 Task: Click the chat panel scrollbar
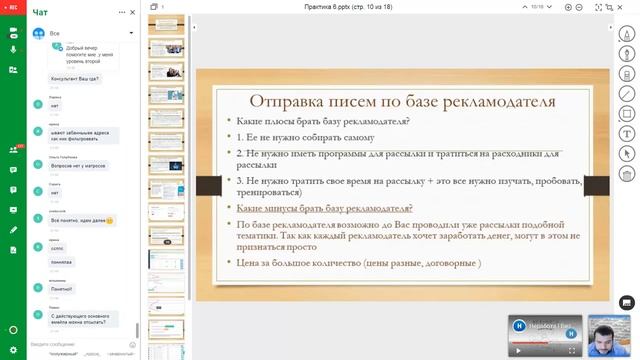[x=137, y=330]
